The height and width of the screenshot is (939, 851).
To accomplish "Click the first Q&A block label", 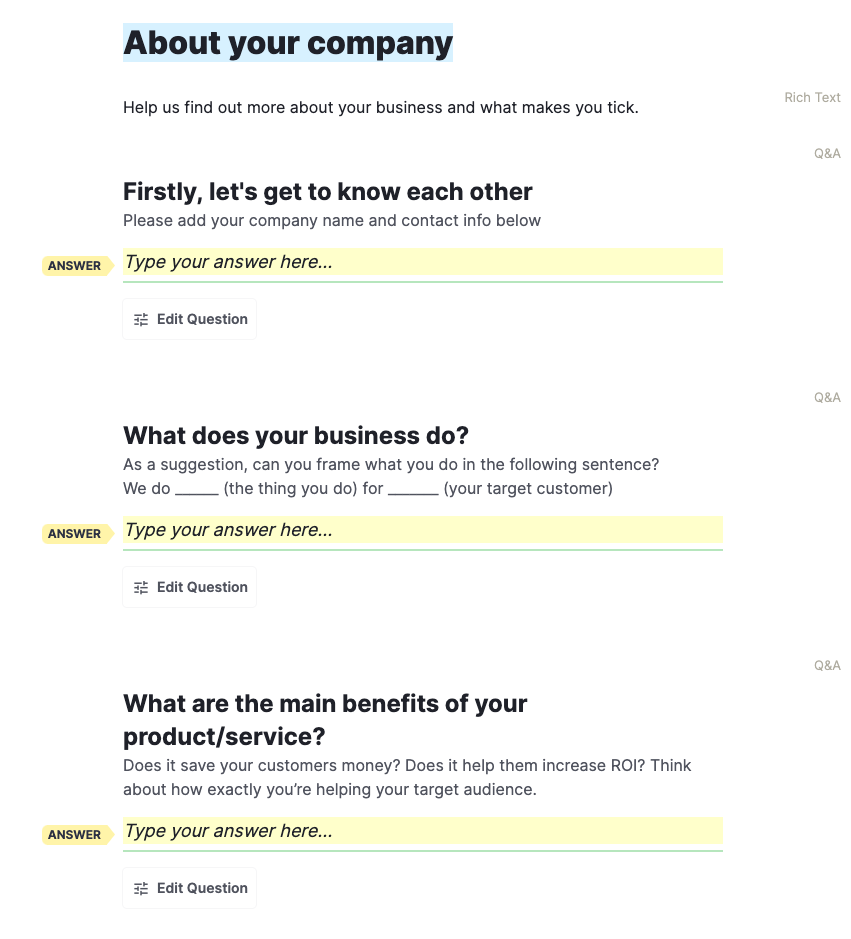I will 827,153.
